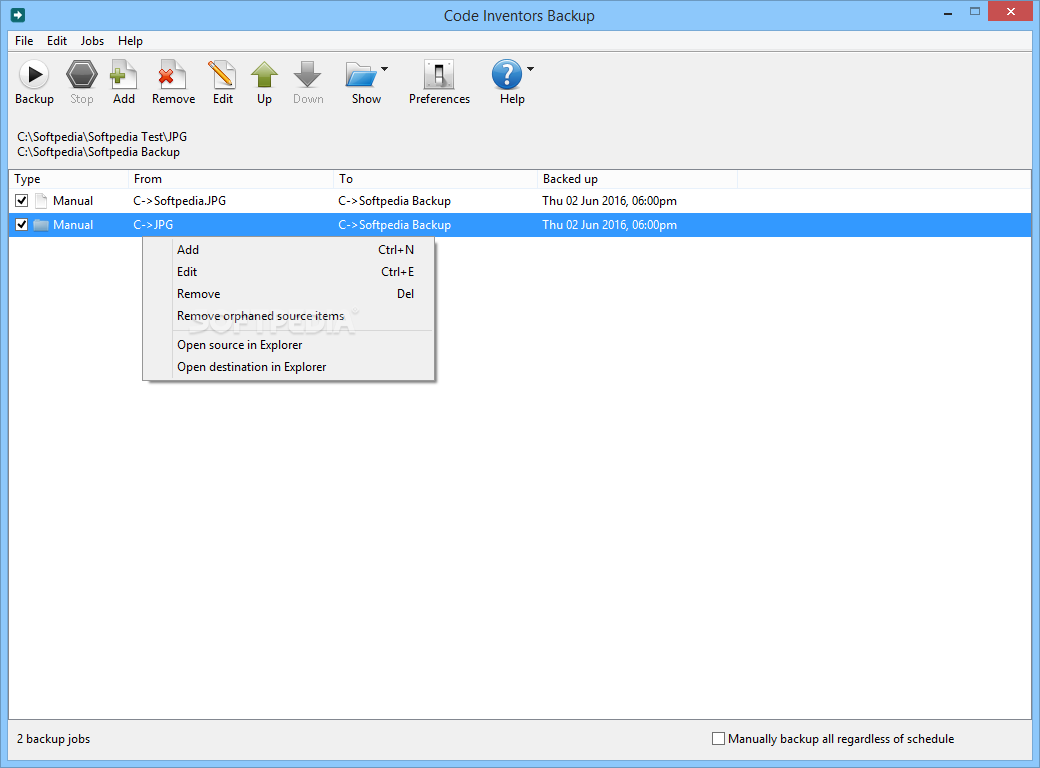The width and height of the screenshot is (1040, 768).
Task: Choose Add in the context menu
Action: click(289, 249)
